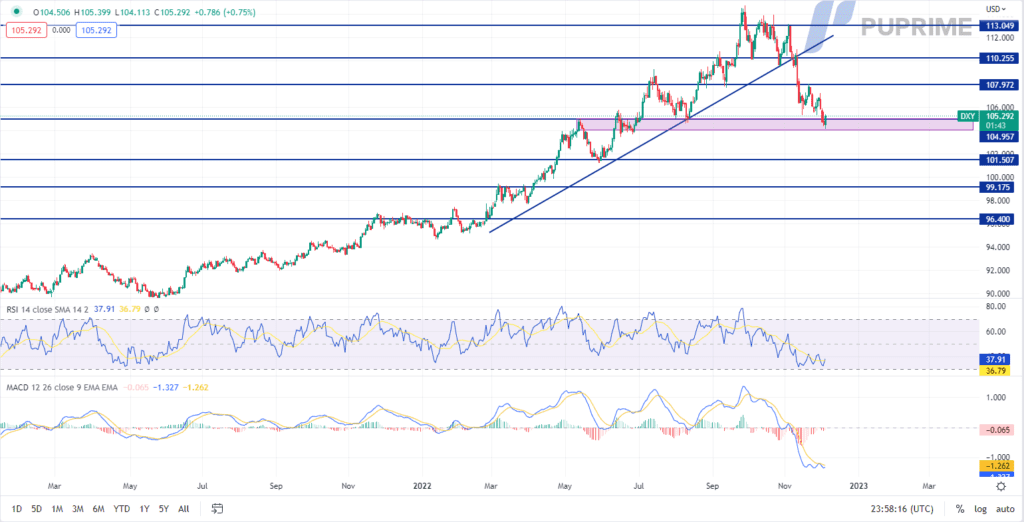Image resolution: width=1024 pixels, height=522 pixels.
Task: Click the yellow 36.79 RSI axis label
Action: click(997, 370)
